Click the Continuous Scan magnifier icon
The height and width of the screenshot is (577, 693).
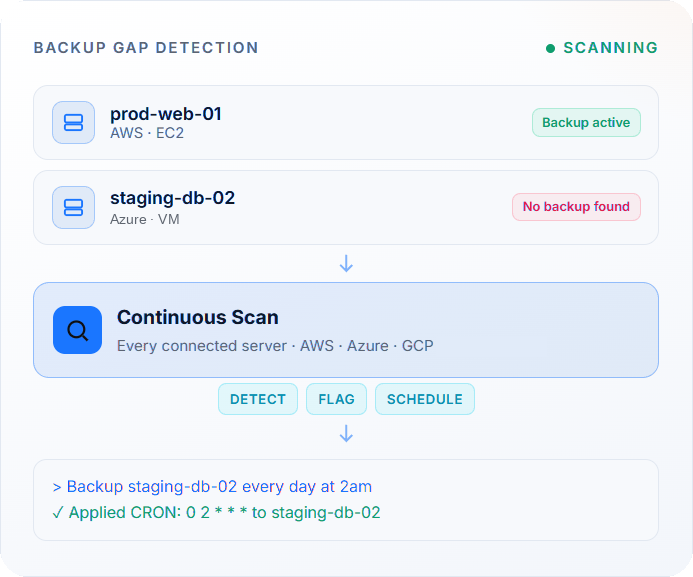point(77,330)
